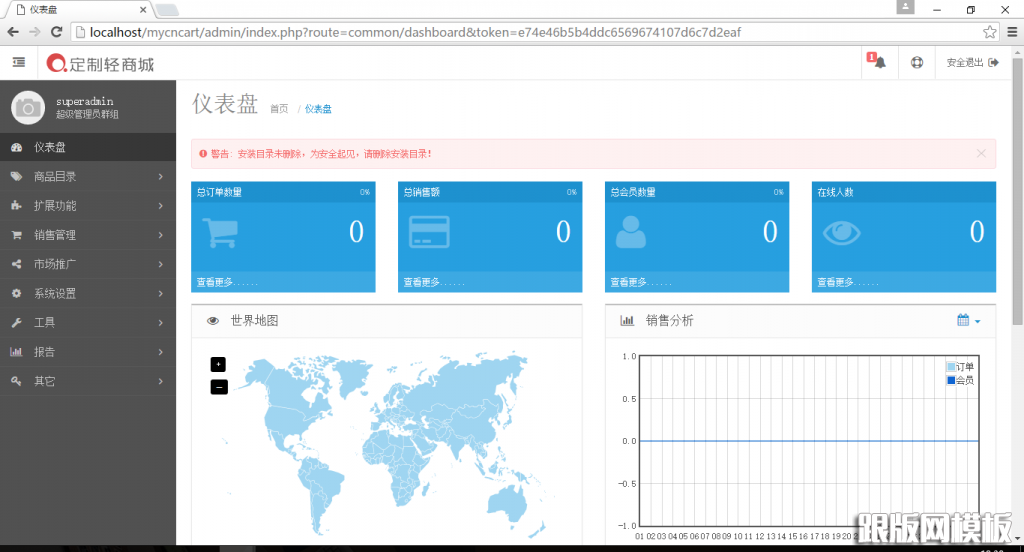Open the notifications bell icon
Viewport: 1024px width, 552px height.
tap(880, 62)
